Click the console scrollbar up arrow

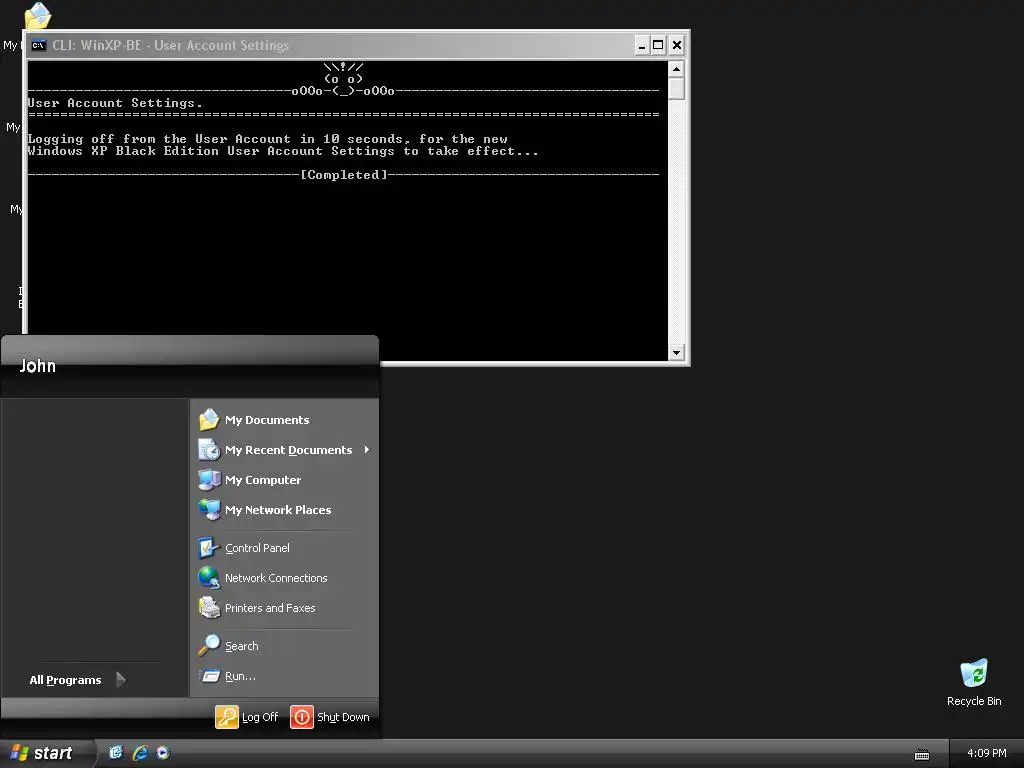pos(676,69)
